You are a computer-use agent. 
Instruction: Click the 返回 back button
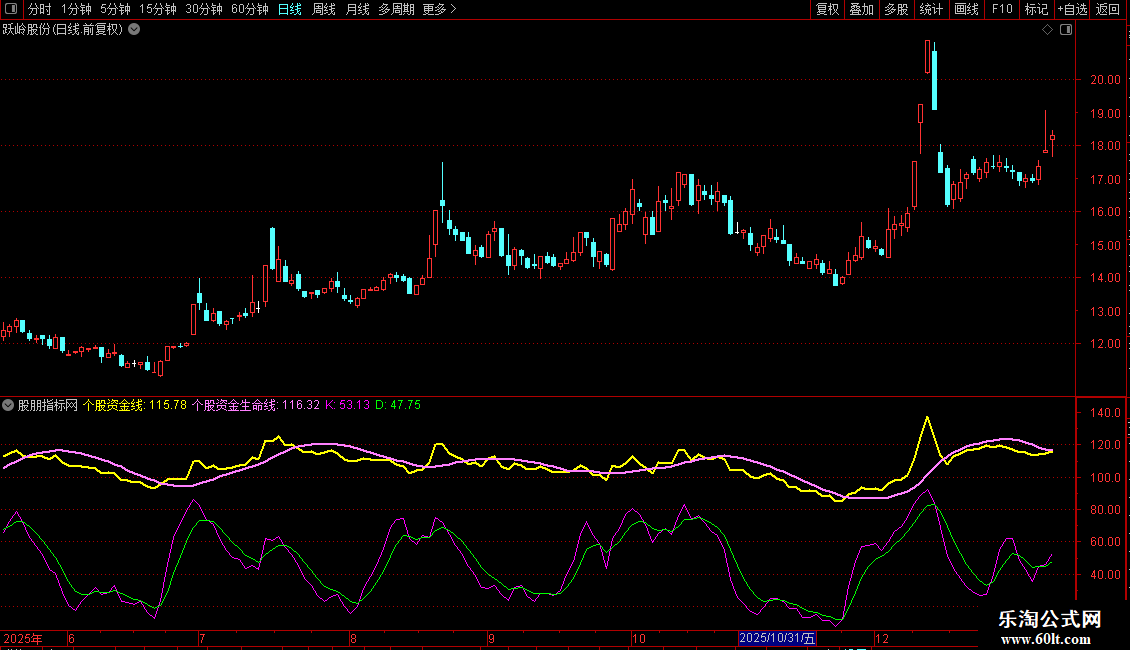pos(1108,9)
